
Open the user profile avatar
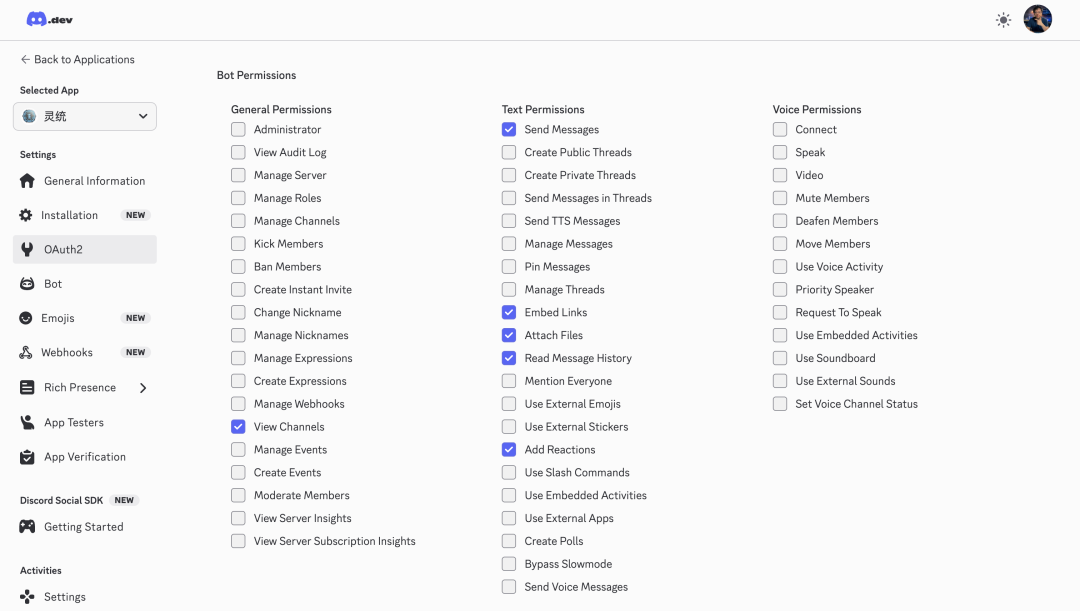coord(1037,19)
